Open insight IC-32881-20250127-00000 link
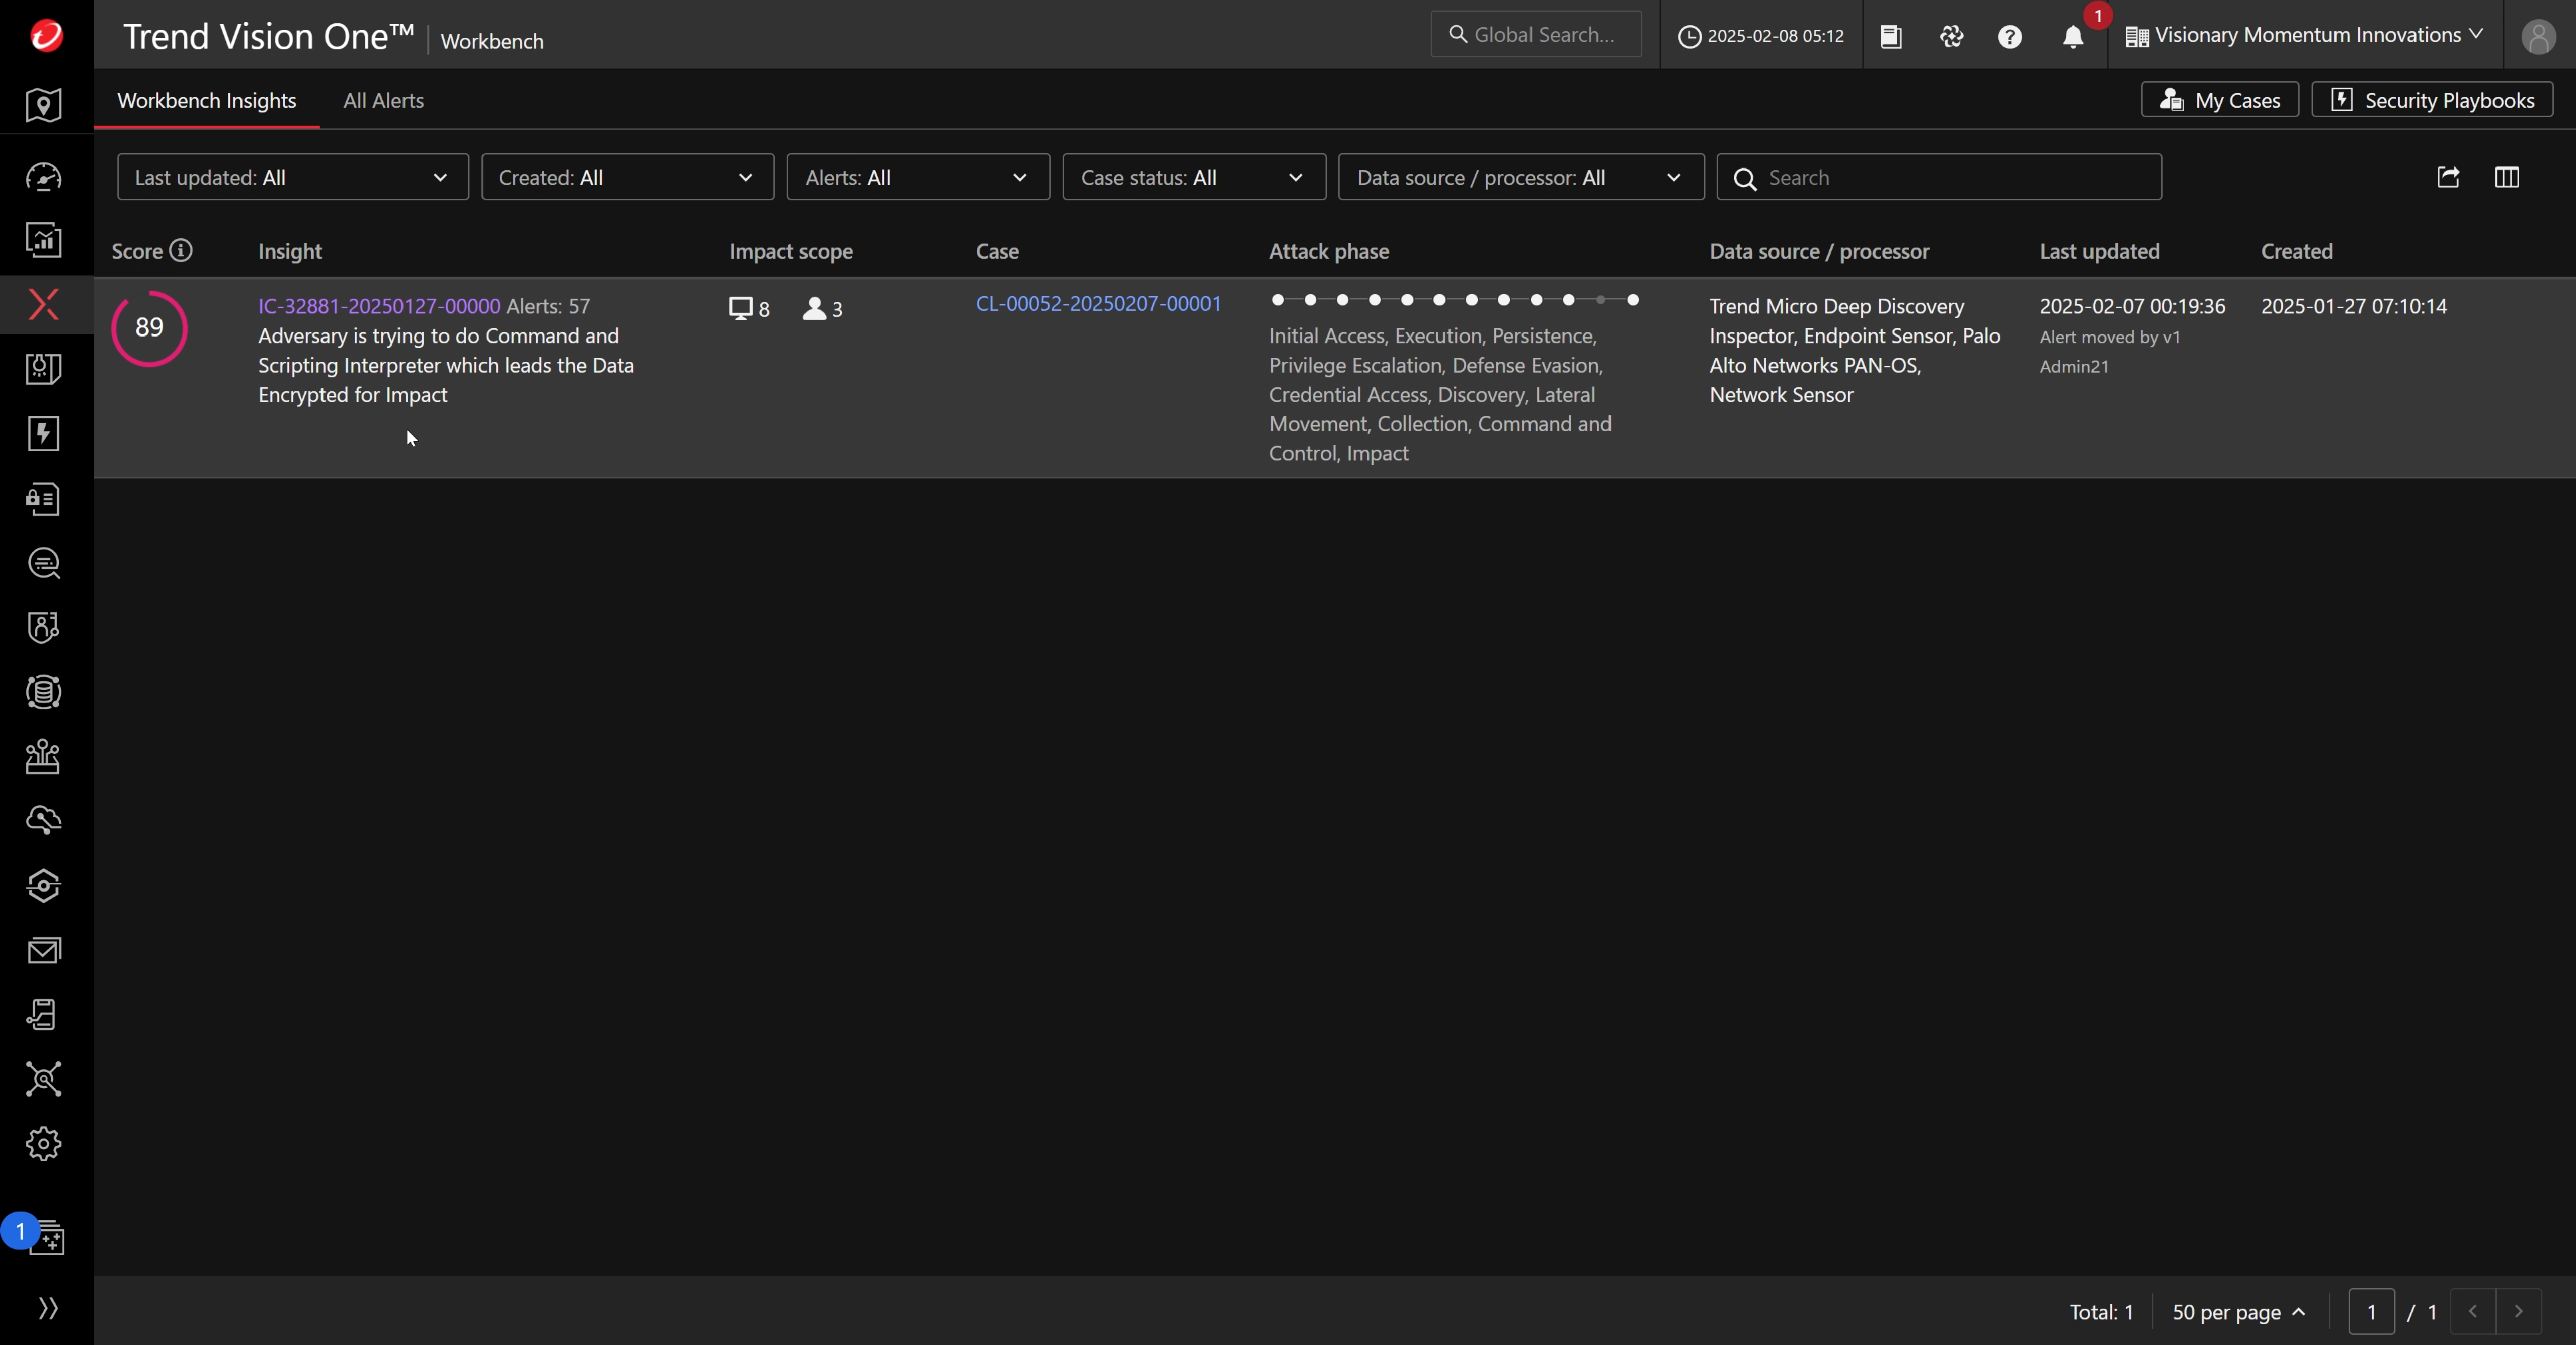Image resolution: width=2576 pixels, height=1345 pixels. pos(379,306)
